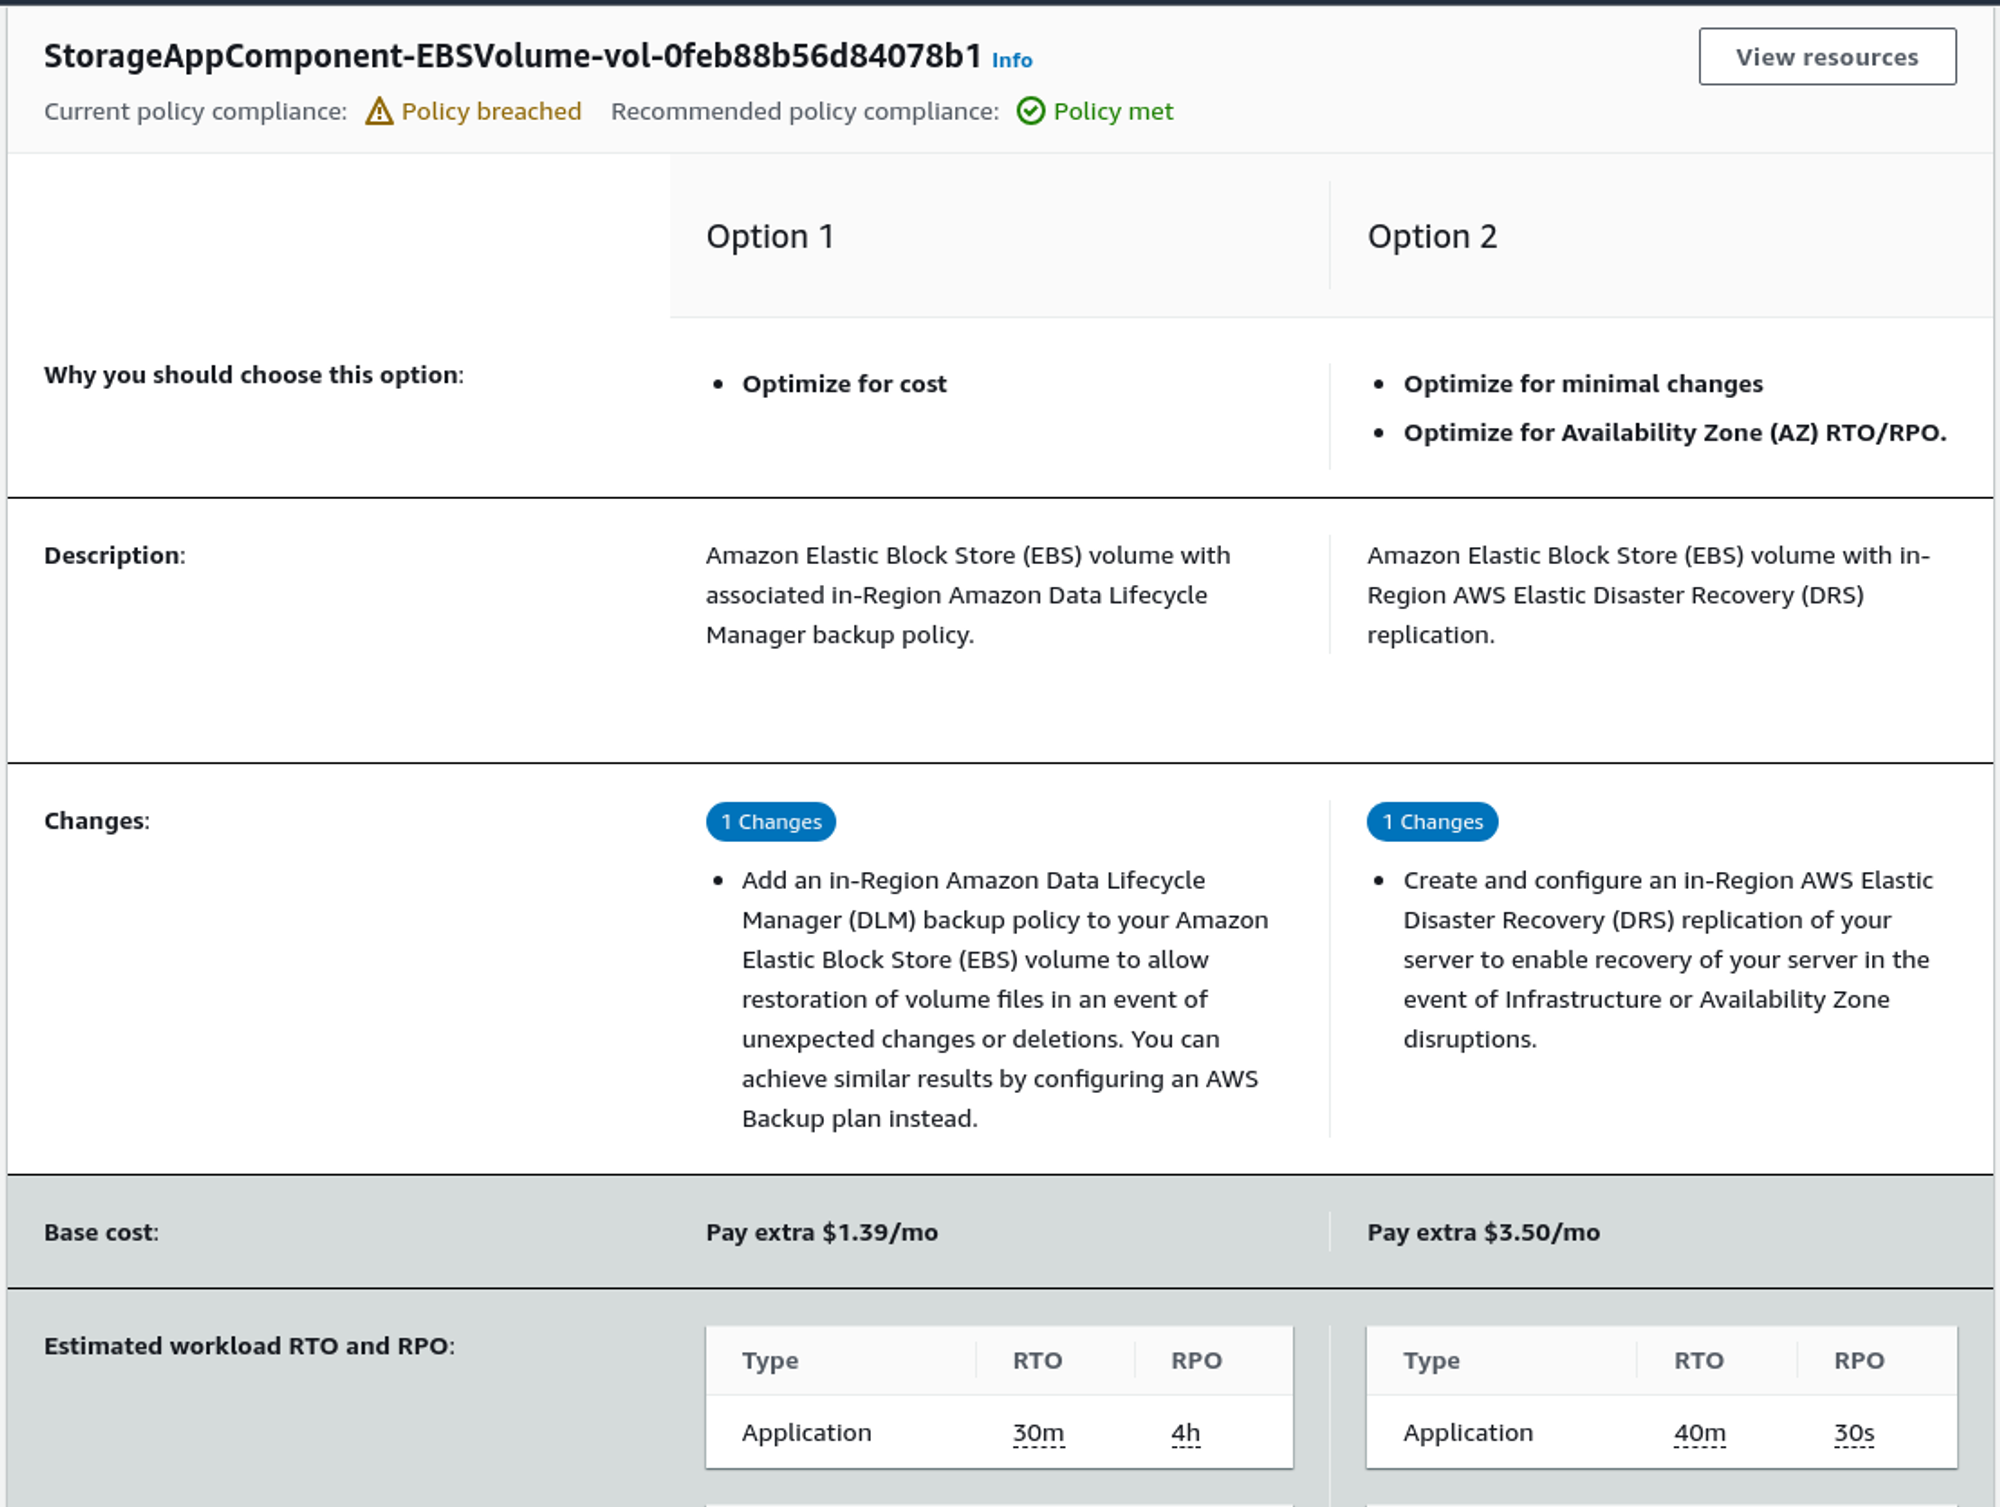Click the Policy met status text
Screen dimensions: 2000x1507
point(1112,111)
